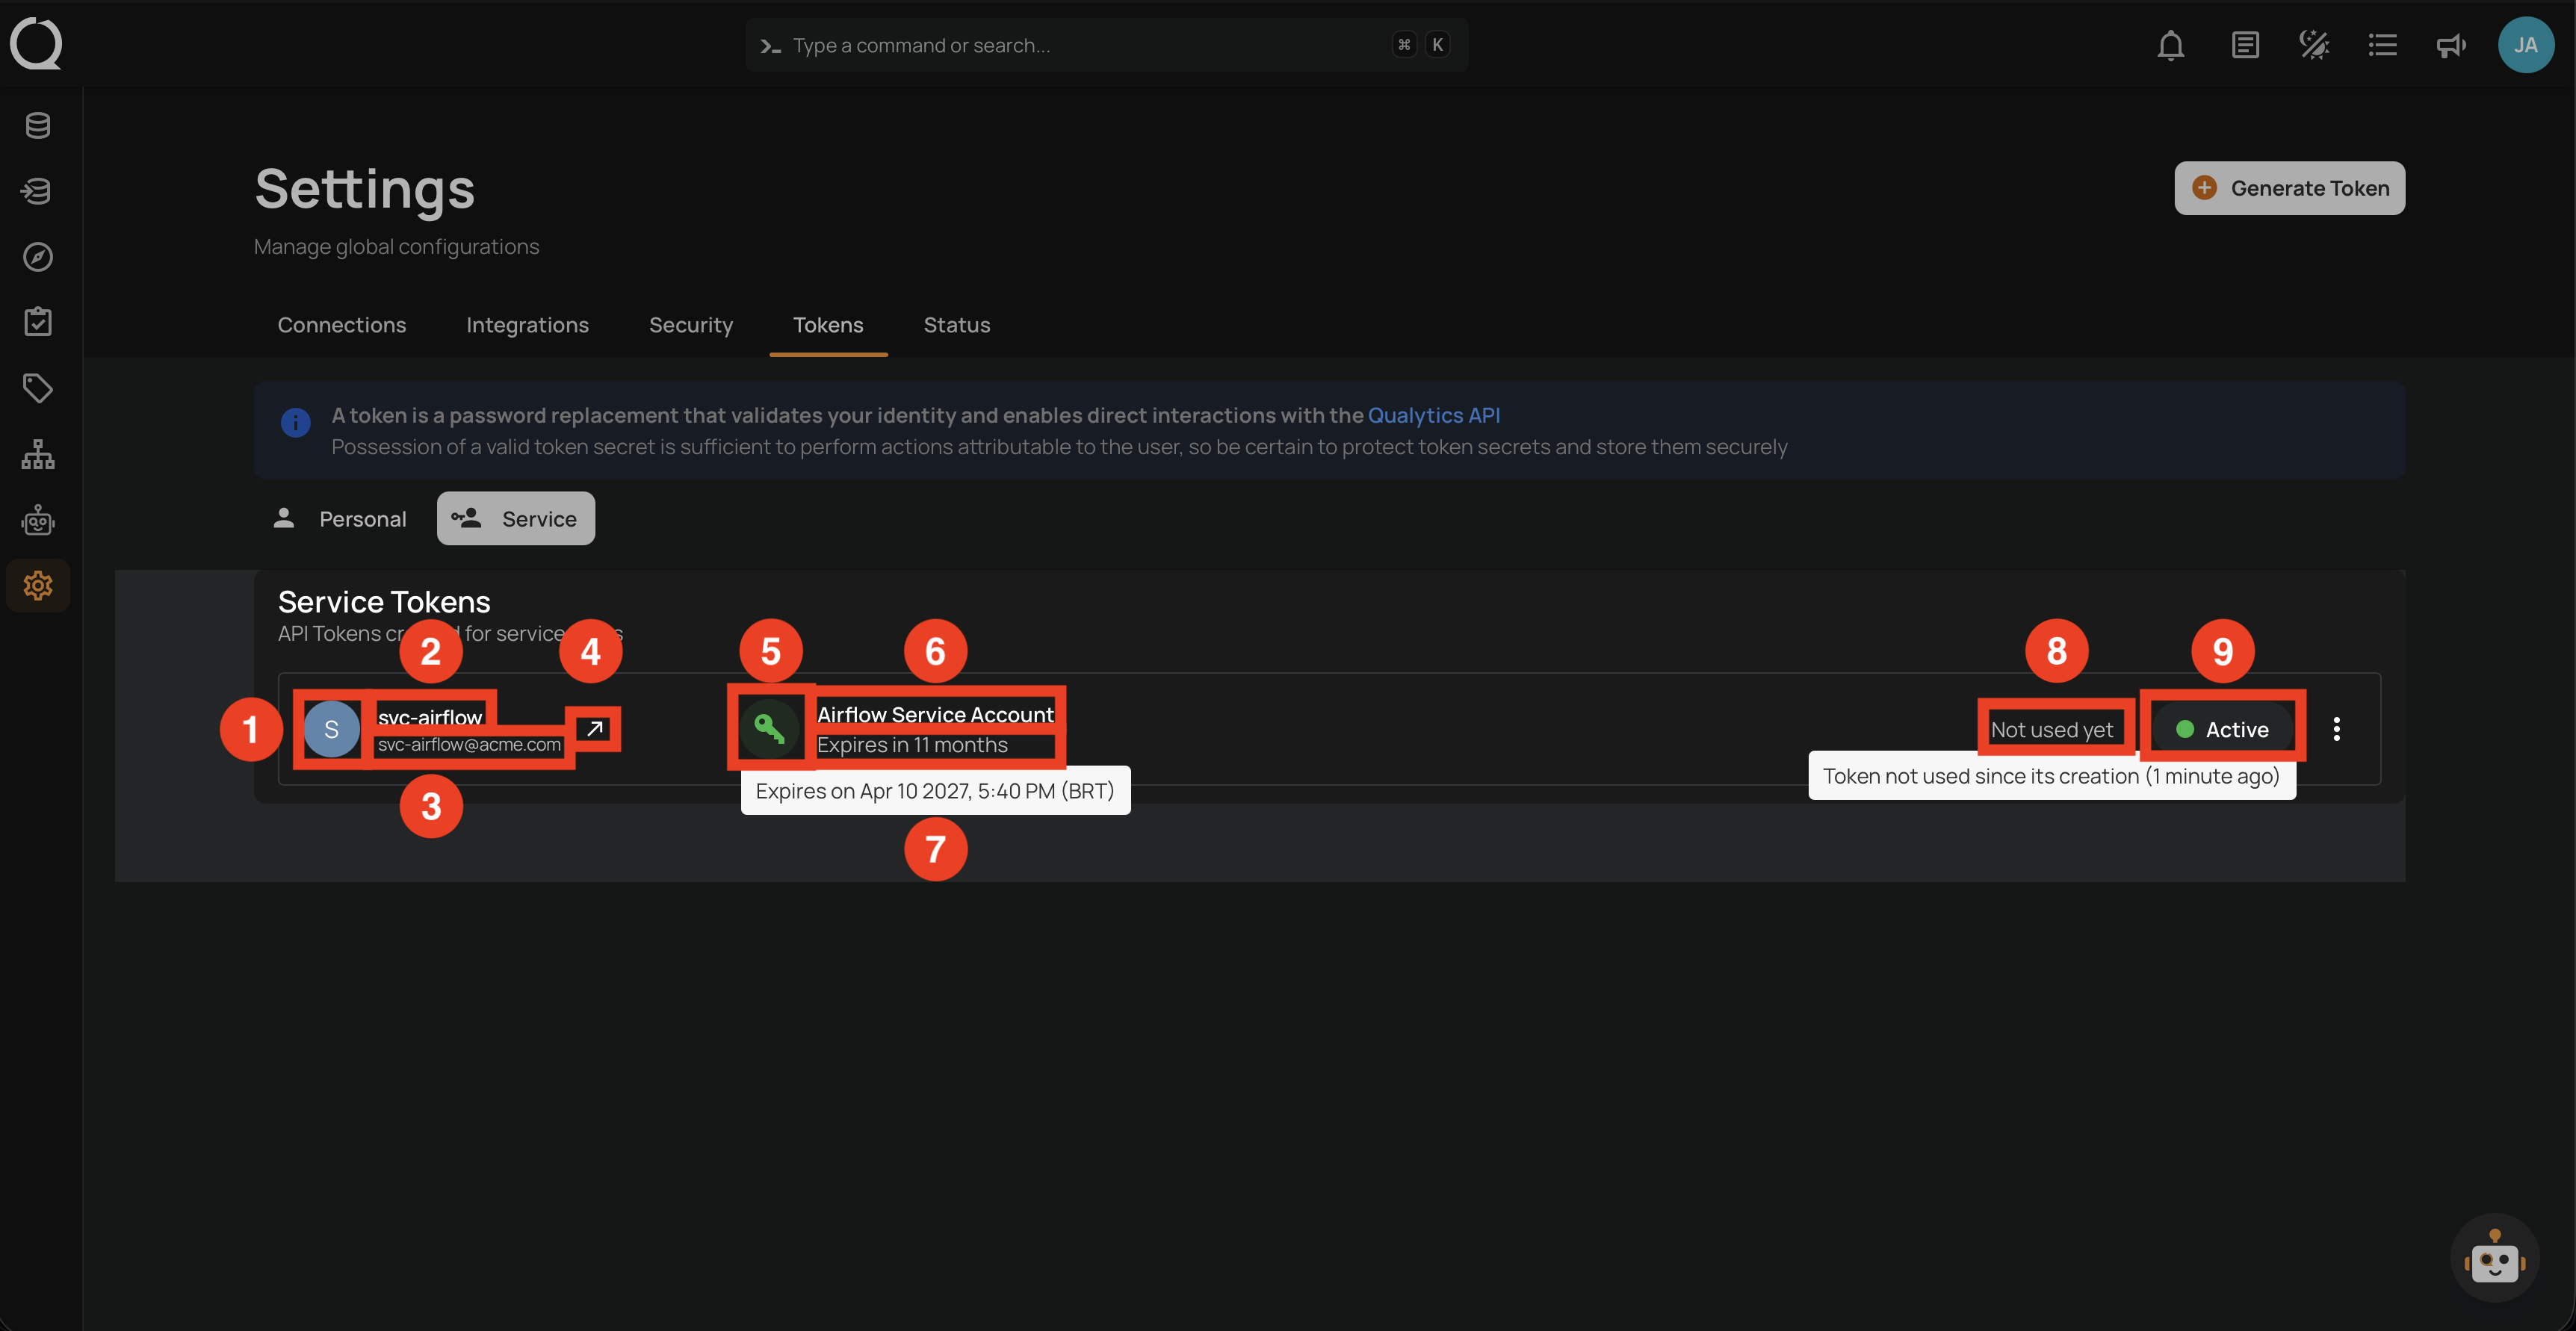2576x1331 pixels.
Task: Open the Qualytics logo home
Action: (37, 44)
